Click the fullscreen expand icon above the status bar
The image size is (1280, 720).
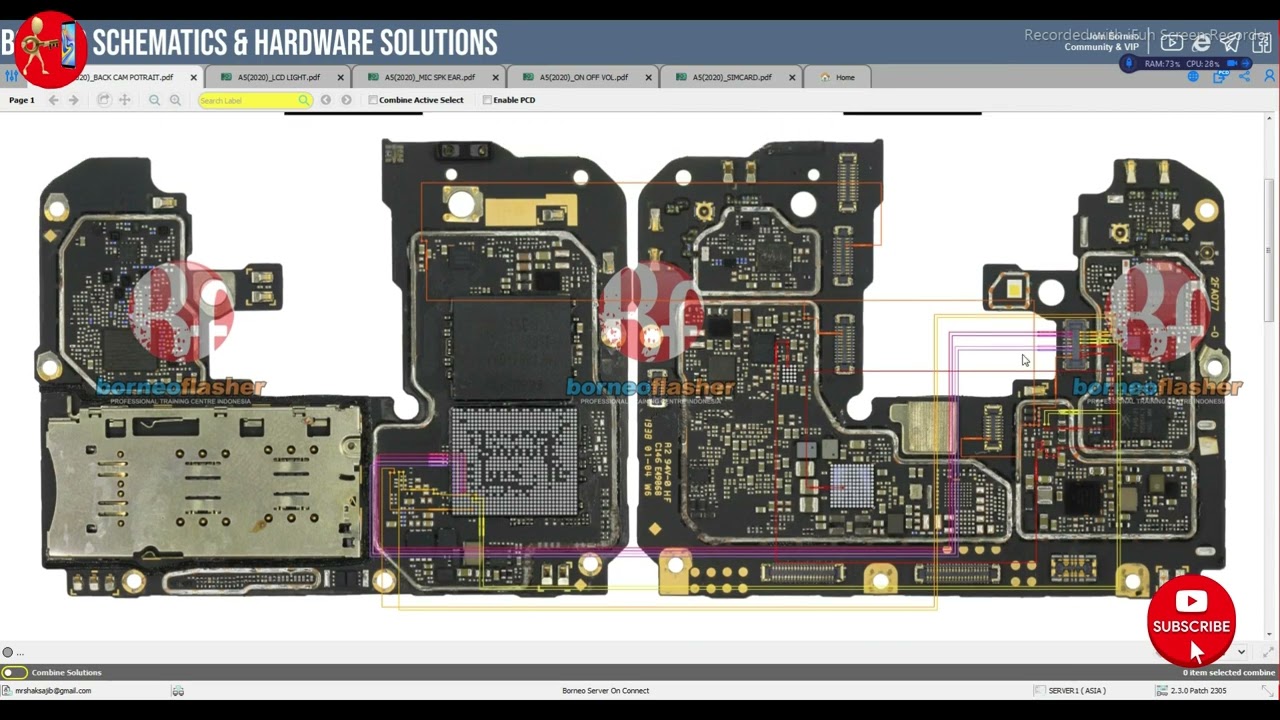tap(1268, 652)
